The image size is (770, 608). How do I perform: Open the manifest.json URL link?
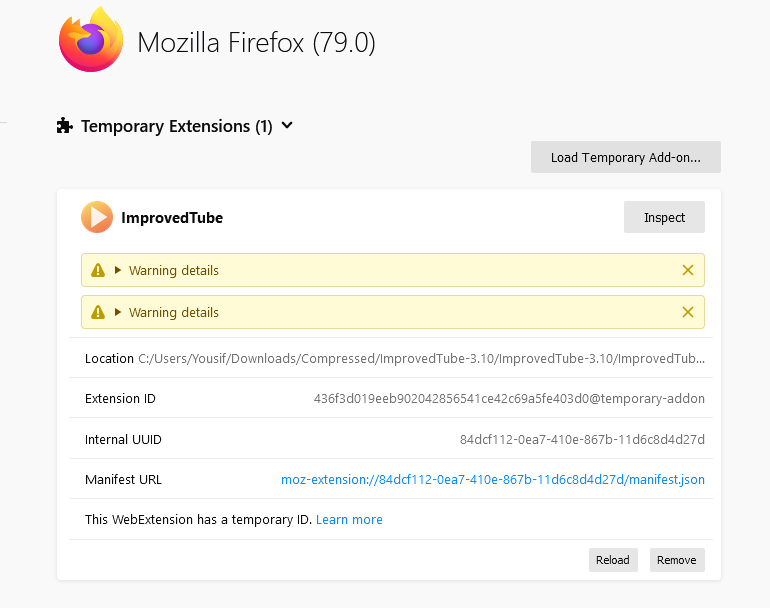492,479
